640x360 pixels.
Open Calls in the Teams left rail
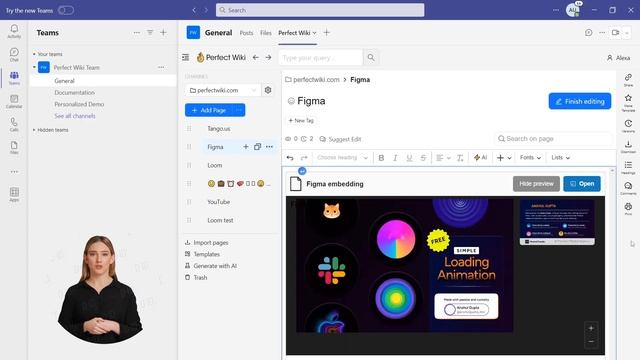click(x=14, y=124)
